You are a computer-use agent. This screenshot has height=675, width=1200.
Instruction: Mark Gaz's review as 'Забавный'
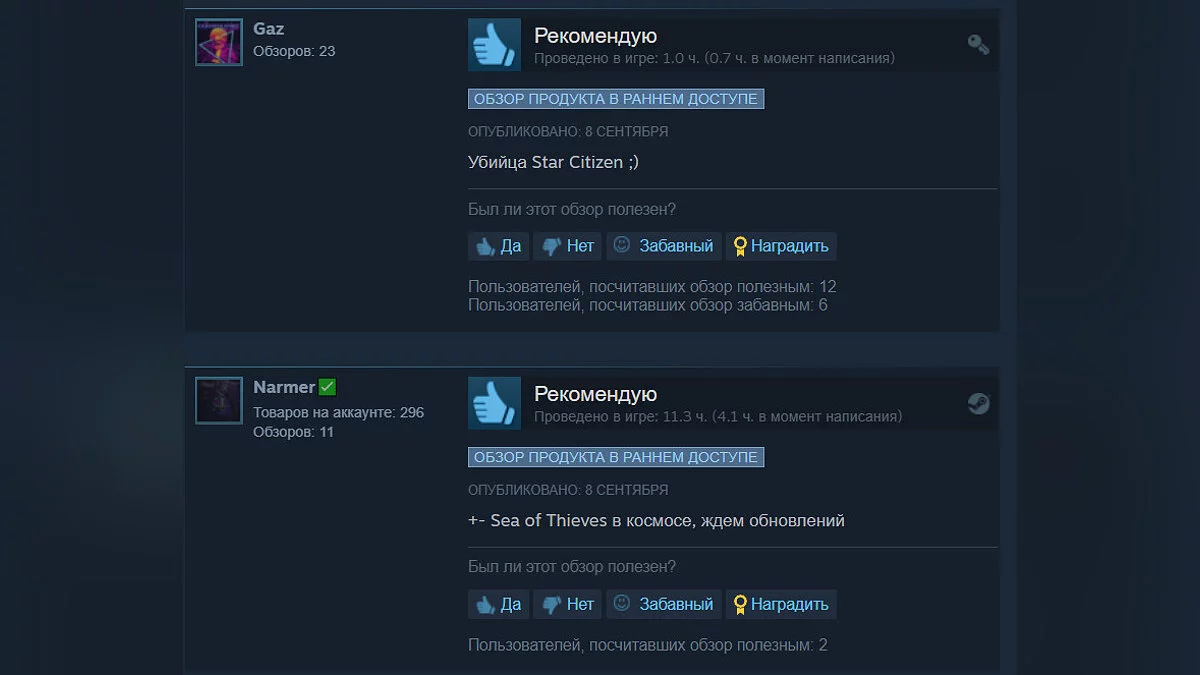click(664, 246)
